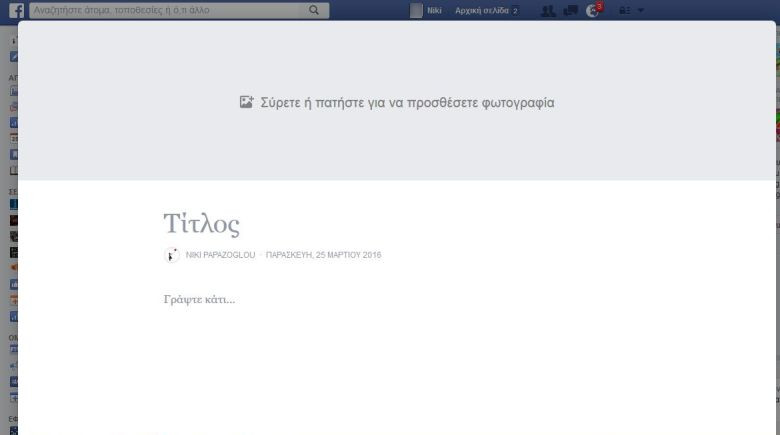Click the author avatar thumbnail
The height and width of the screenshot is (435, 780).
coord(172,255)
